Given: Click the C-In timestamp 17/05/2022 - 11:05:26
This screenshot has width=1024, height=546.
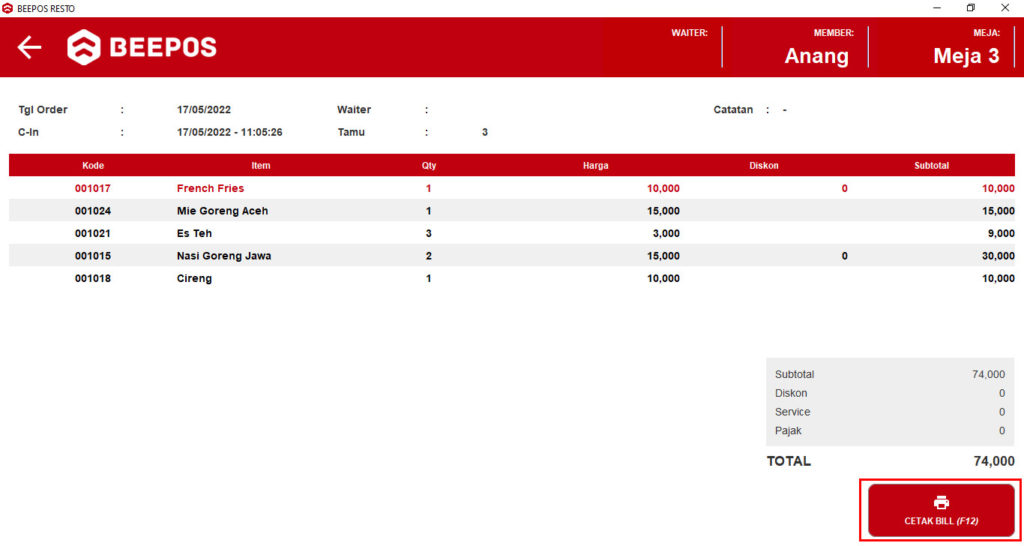Looking at the screenshot, I should (x=230, y=132).
